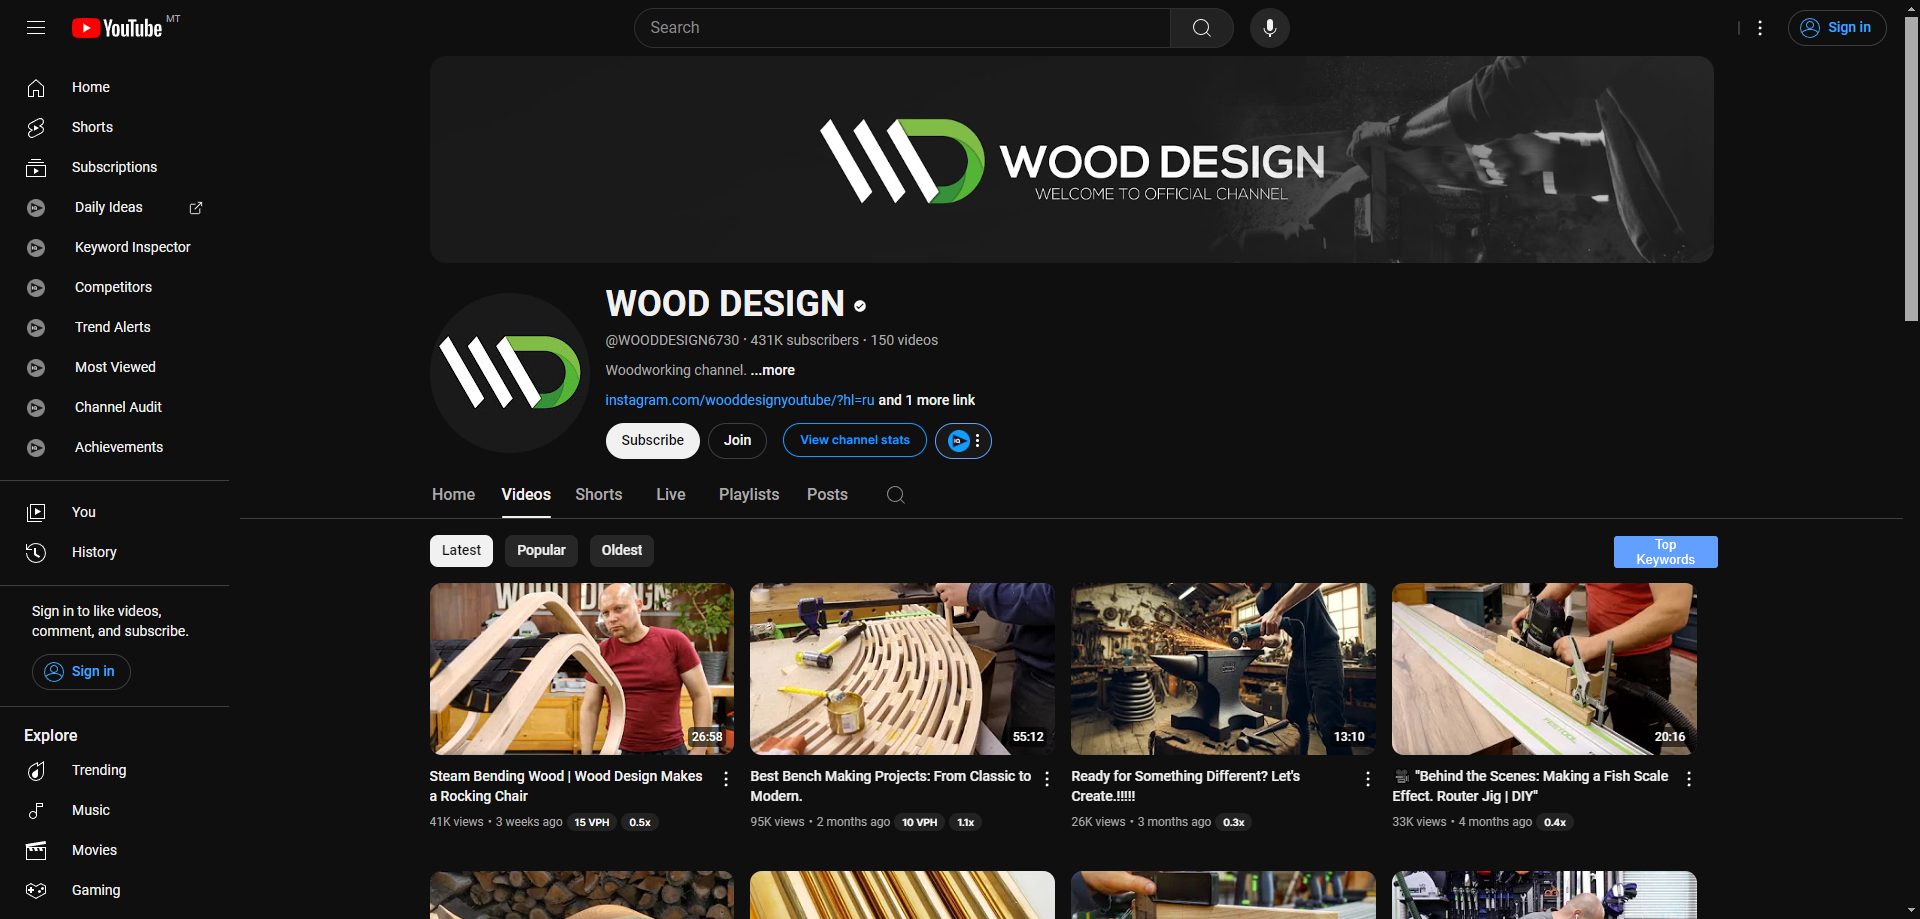
Task: Click View channel stats button
Action: point(854,440)
